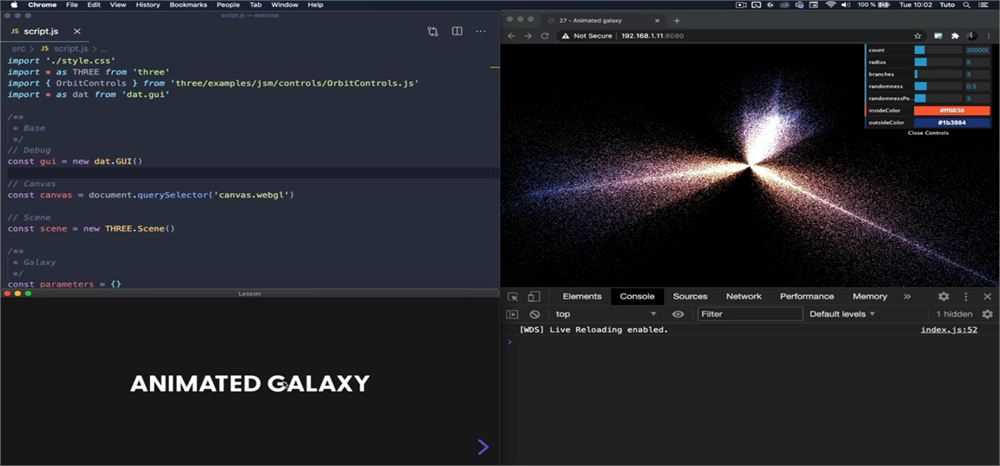Open the Default levels dropdown
The width and height of the screenshot is (1000, 466).
[x=842, y=314]
